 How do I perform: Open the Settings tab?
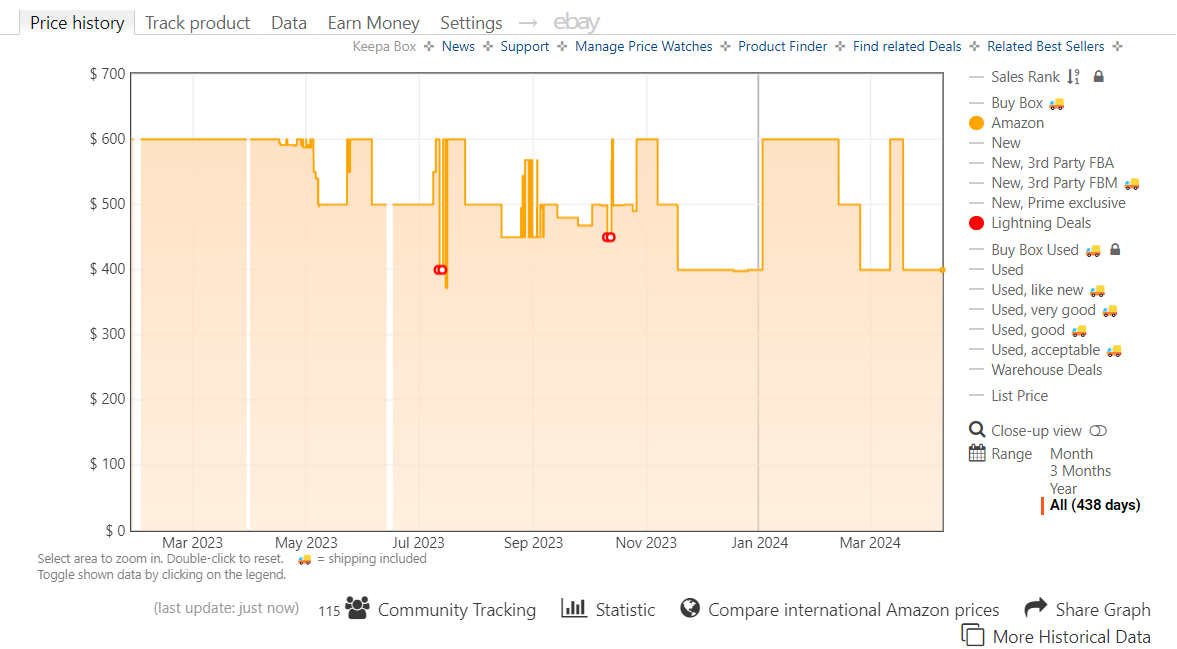471,22
